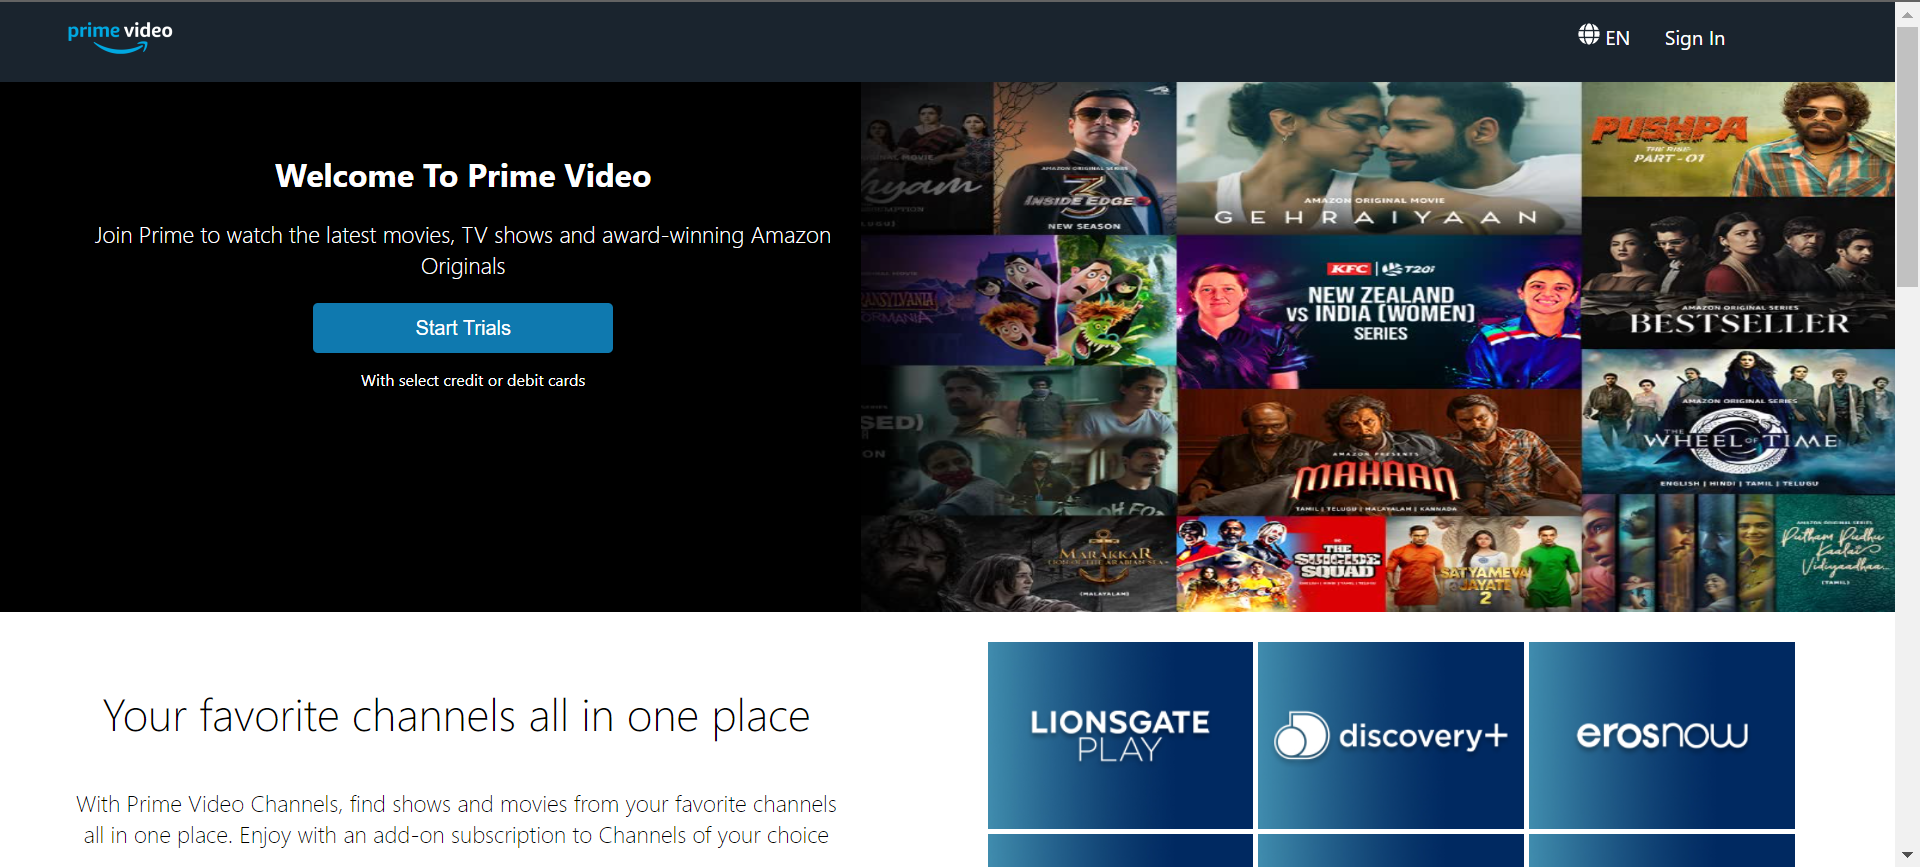Open the Pushpa Part 01 poster
Viewport: 1920px width, 867px height.
(x=1738, y=139)
